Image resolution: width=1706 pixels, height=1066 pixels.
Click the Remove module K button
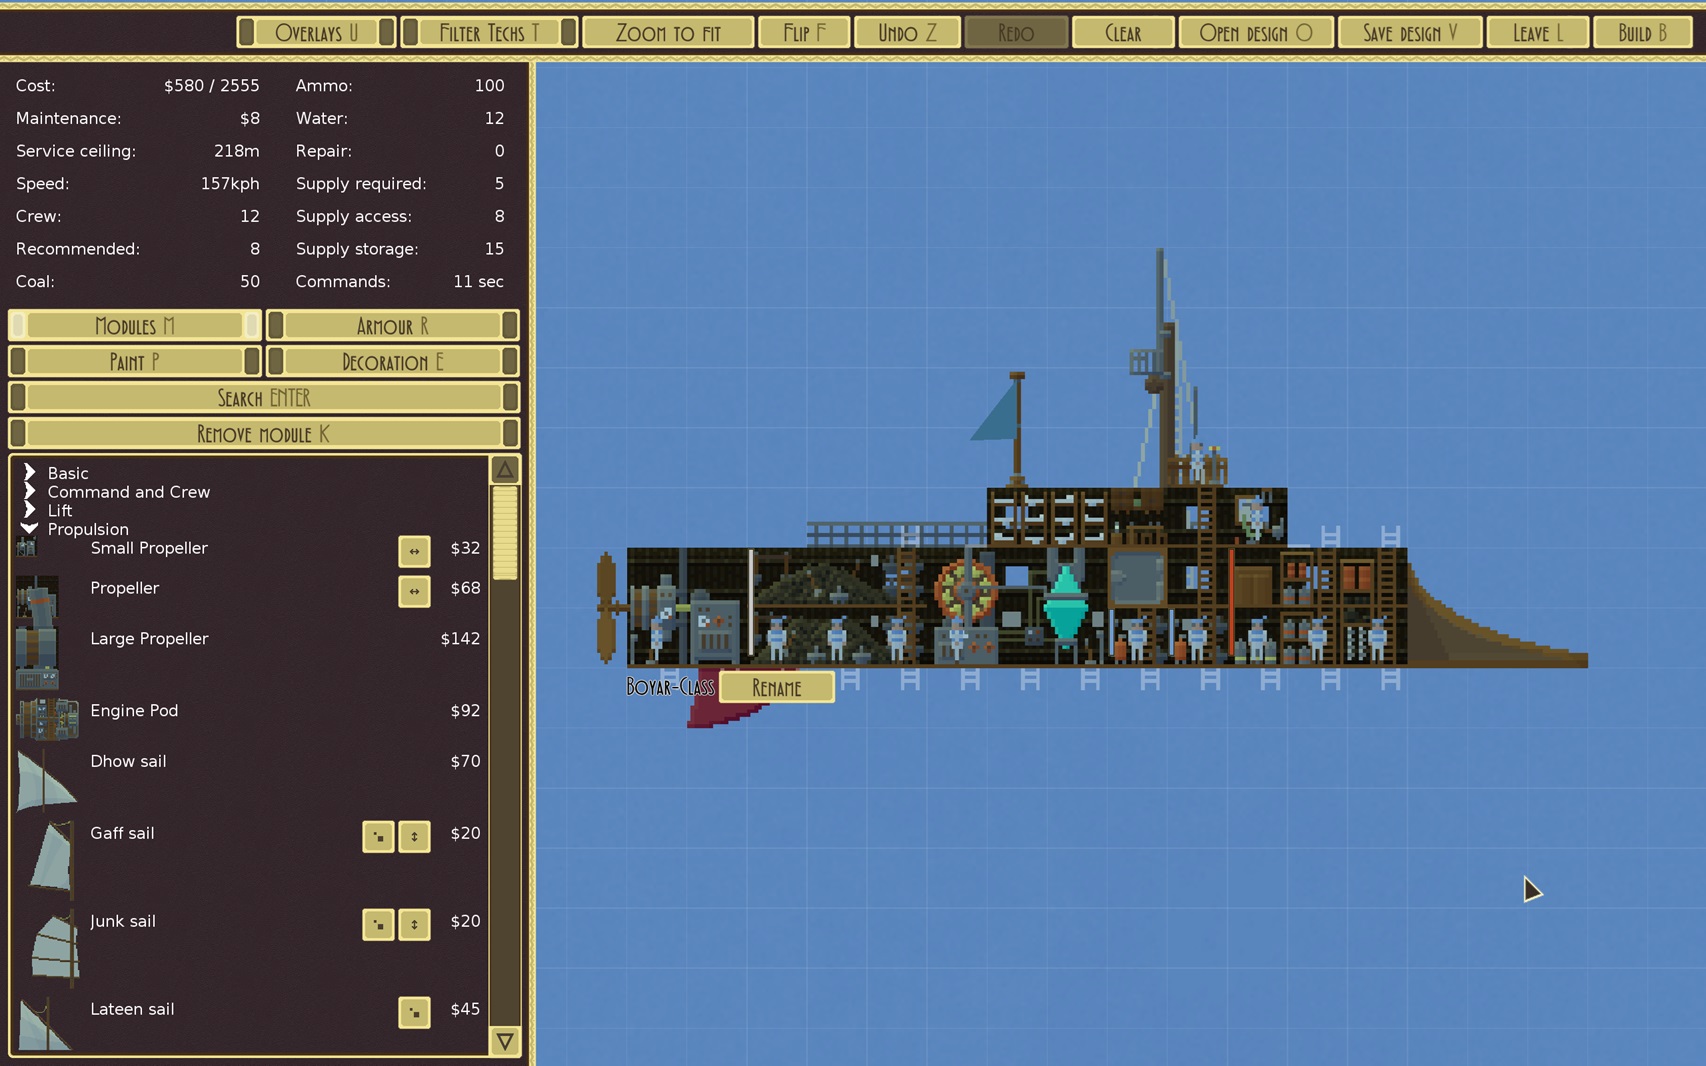pos(264,434)
